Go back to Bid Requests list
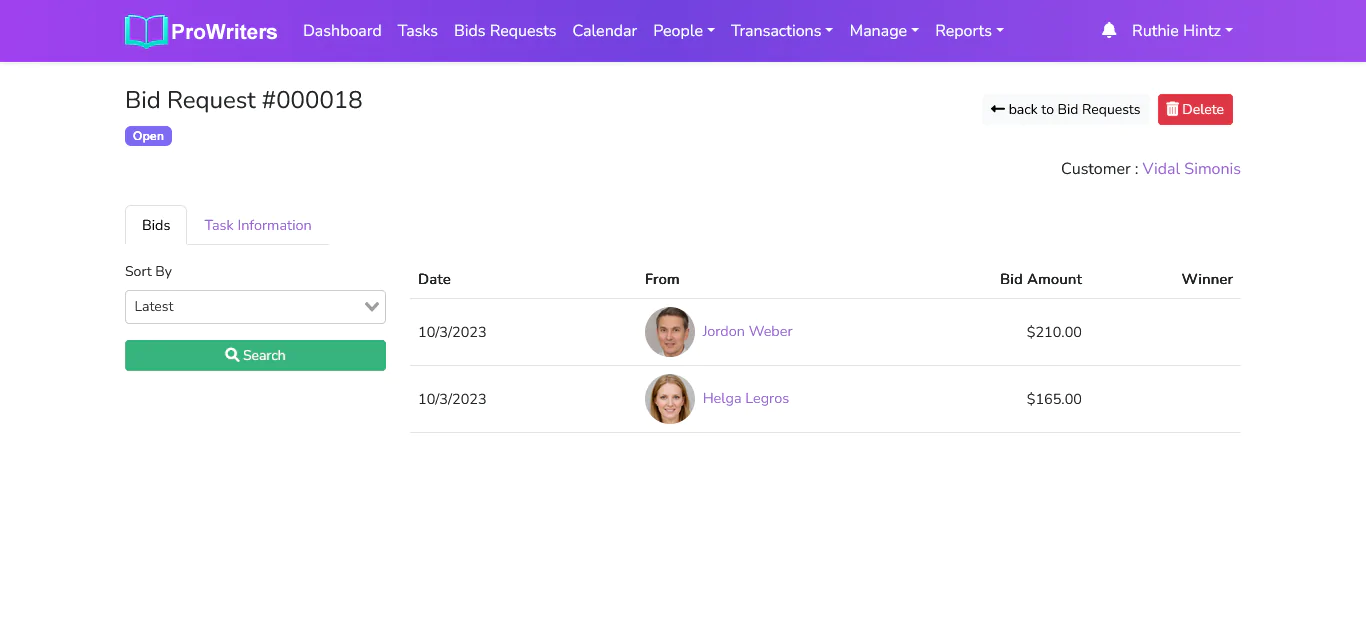The width and height of the screenshot is (1366, 643). click(x=1065, y=110)
